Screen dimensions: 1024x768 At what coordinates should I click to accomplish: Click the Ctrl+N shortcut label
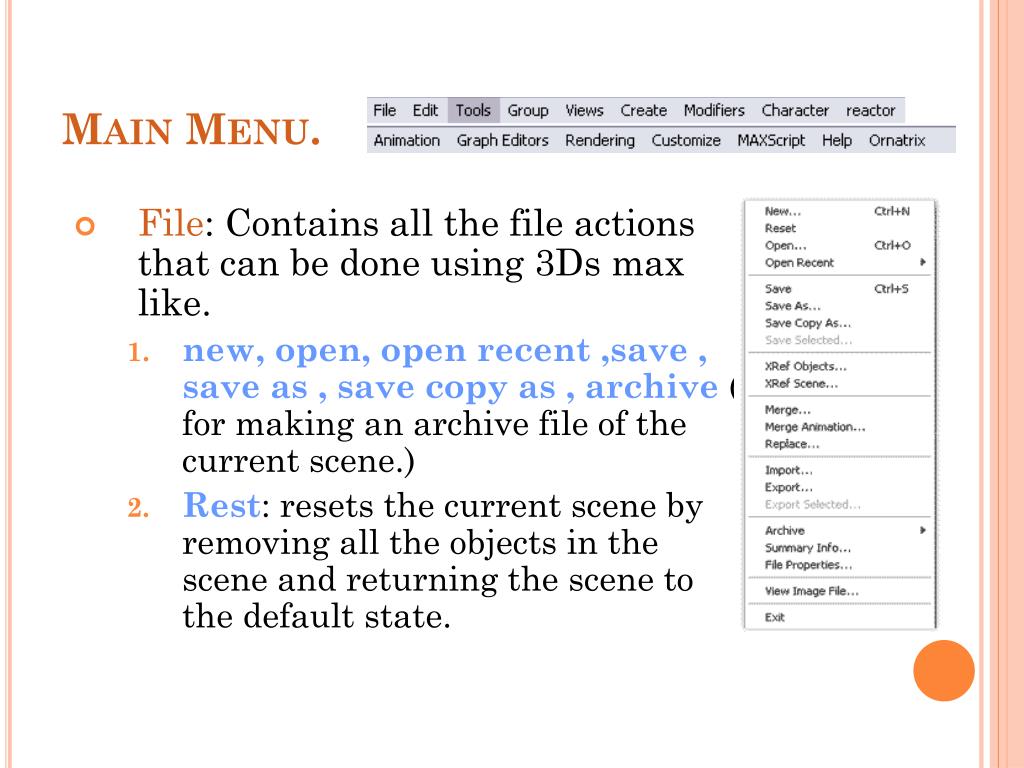tap(891, 211)
